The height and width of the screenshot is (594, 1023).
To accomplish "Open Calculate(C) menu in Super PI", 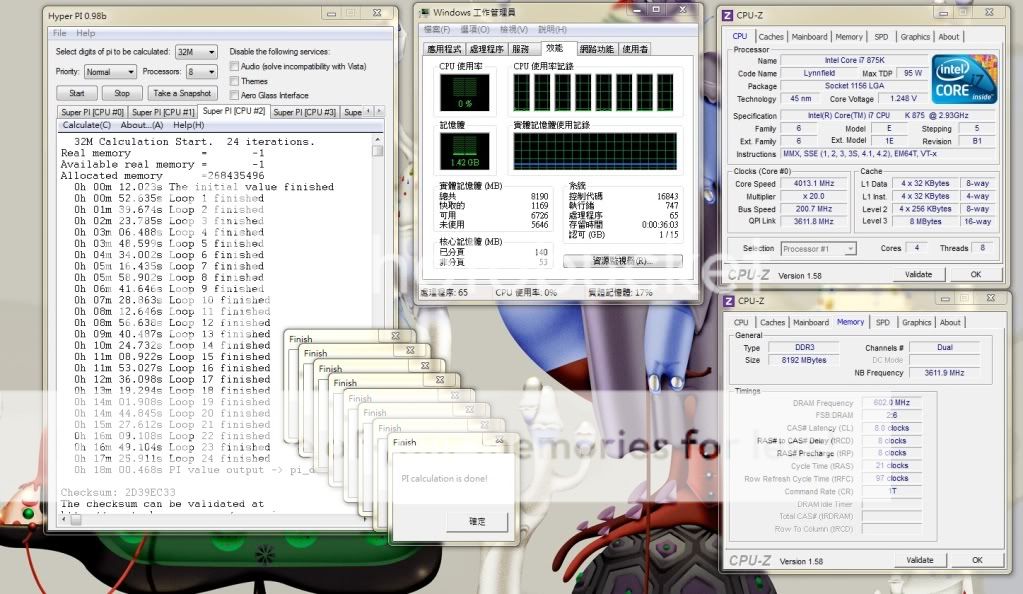I will tap(86, 125).
